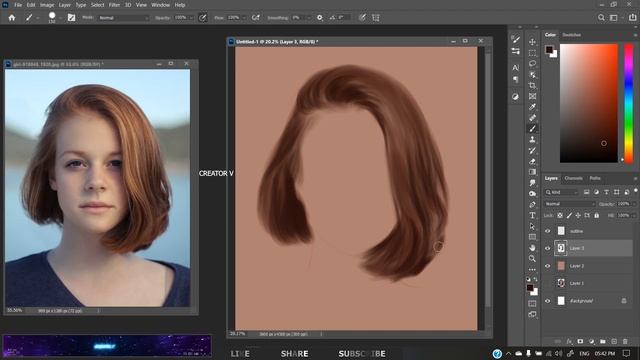Select the Gradient tool
The height and width of the screenshot is (360, 640).
[x=532, y=172]
